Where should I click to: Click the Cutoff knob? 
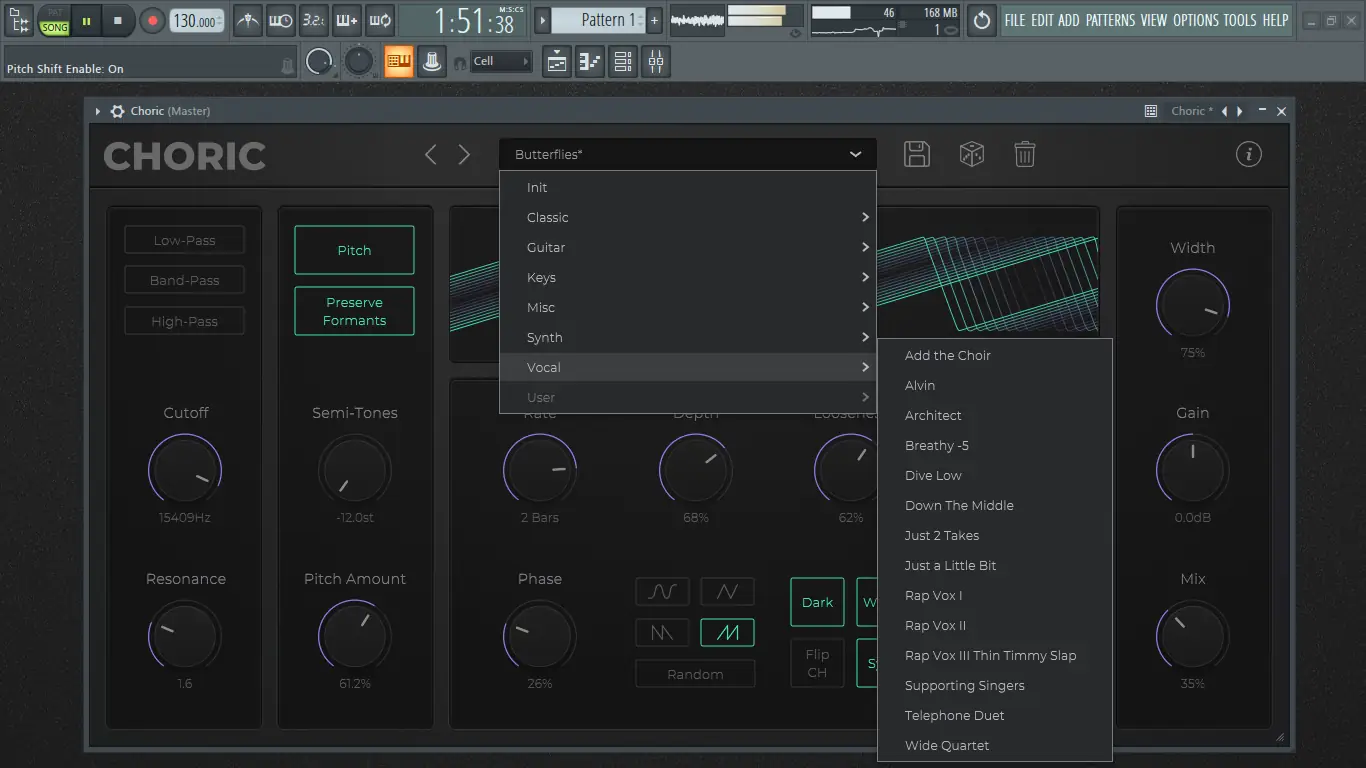pyautogui.click(x=185, y=470)
